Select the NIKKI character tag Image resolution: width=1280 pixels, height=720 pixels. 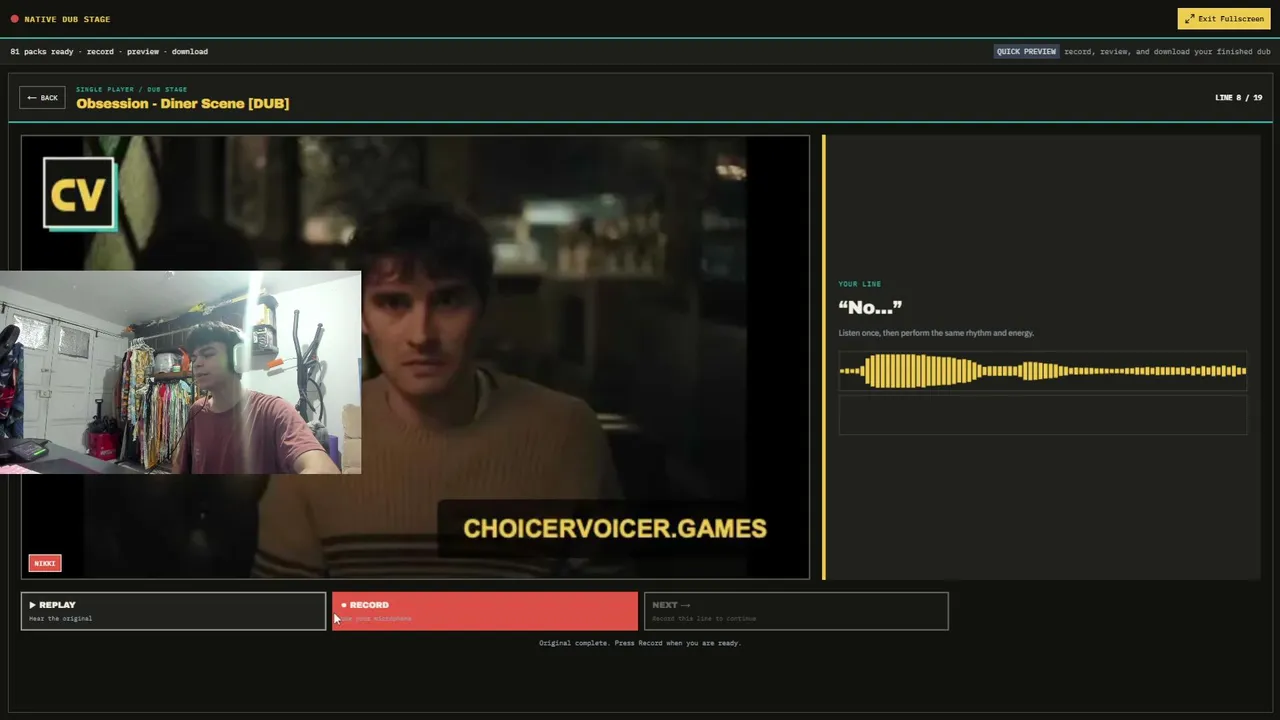pyautogui.click(x=45, y=563)
